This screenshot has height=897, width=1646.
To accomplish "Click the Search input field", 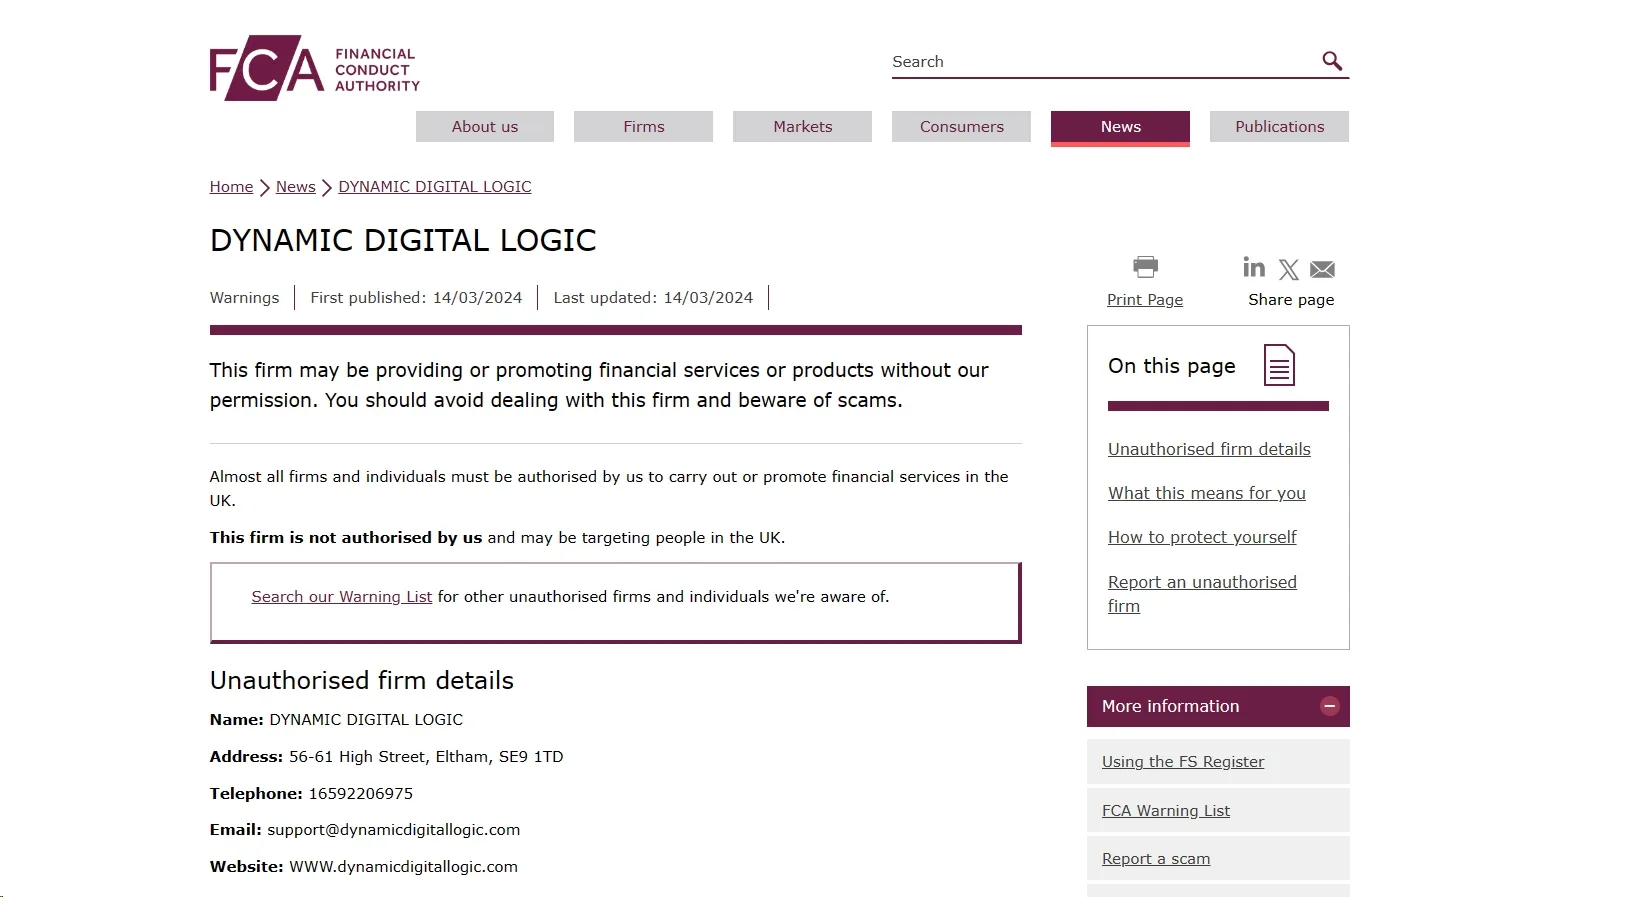I will point(1103,62).
